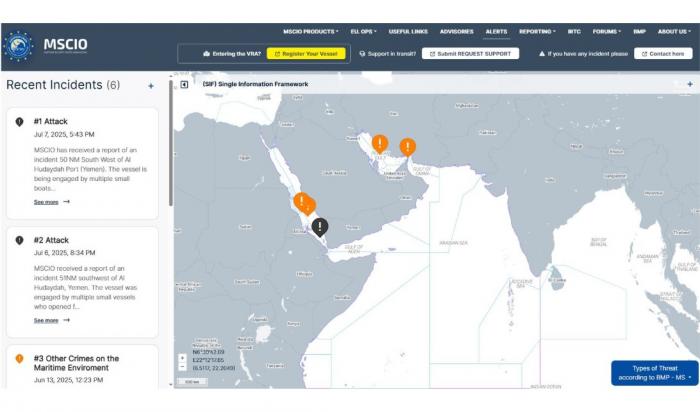
Task: Click the MSCIO globe logo
Action: tap(18, 46)
